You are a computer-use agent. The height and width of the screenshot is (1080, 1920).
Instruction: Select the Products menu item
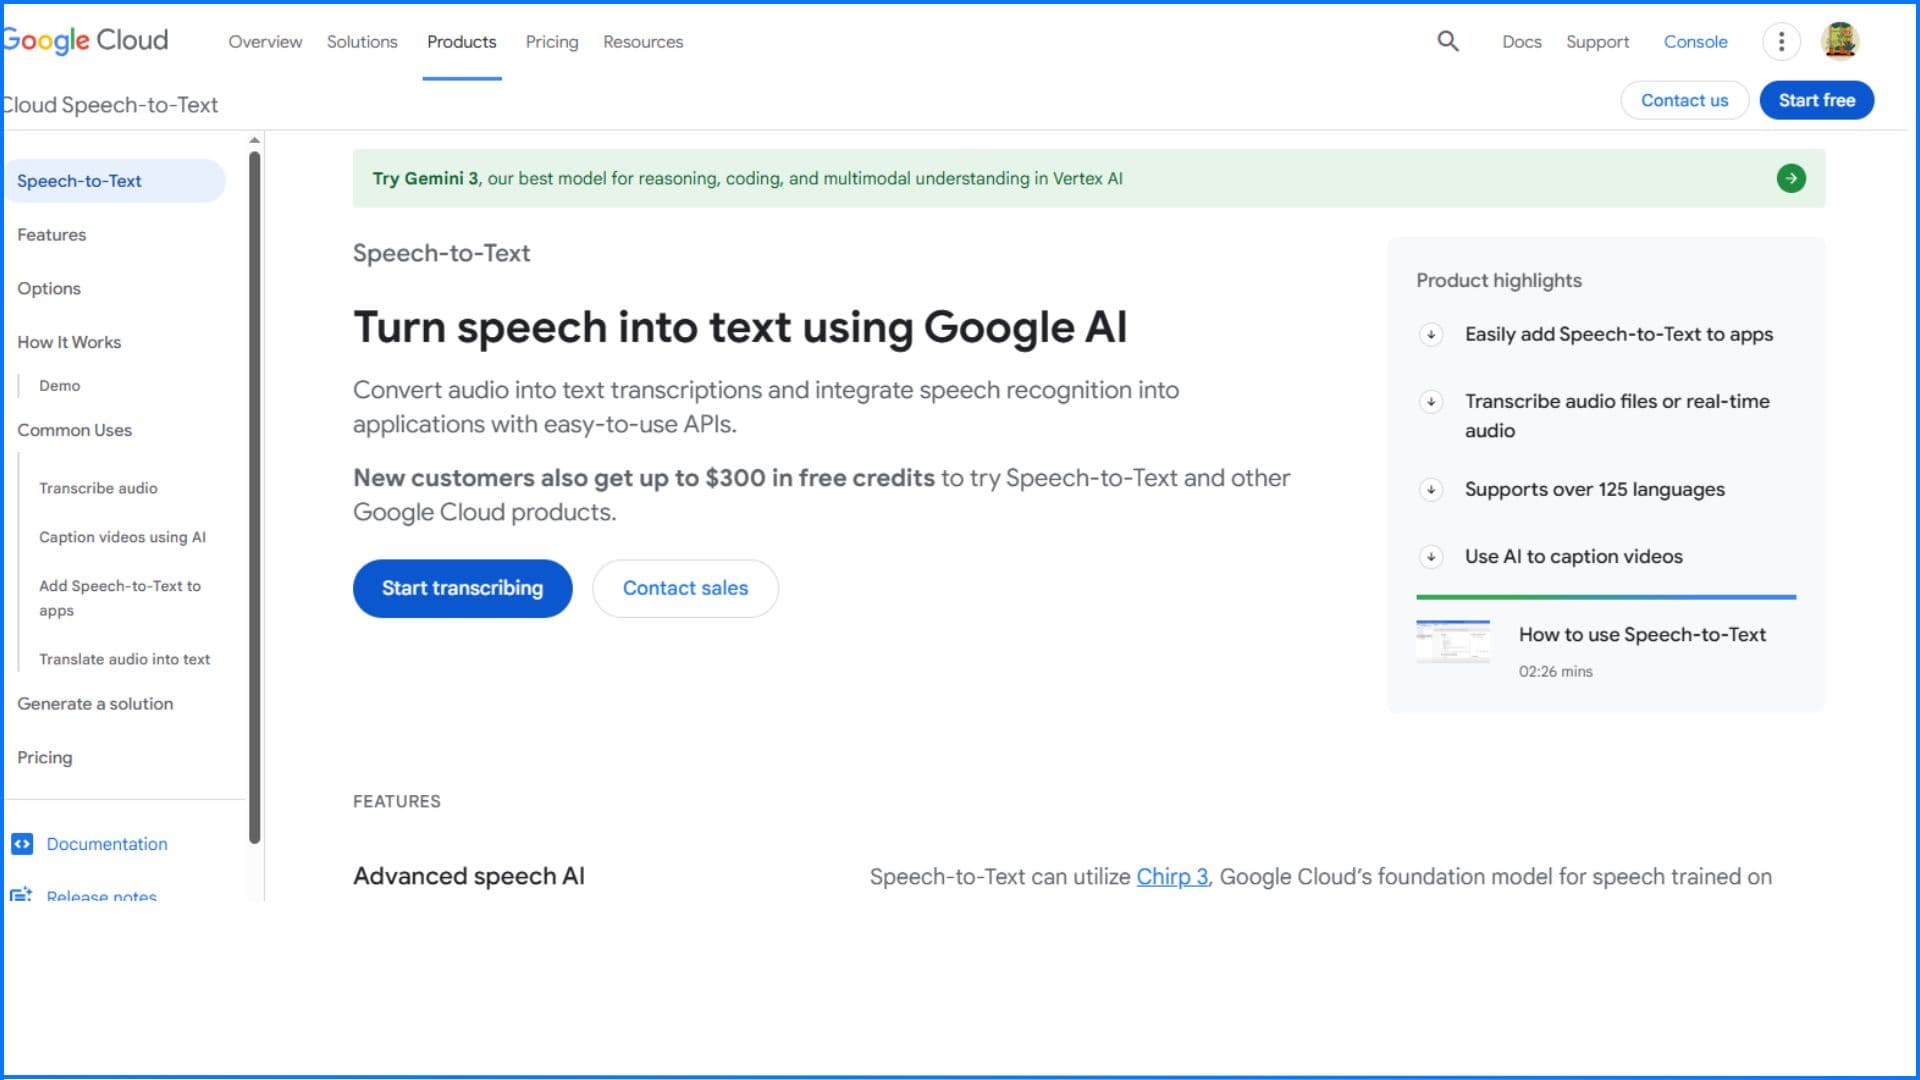[x=461, y=42]
